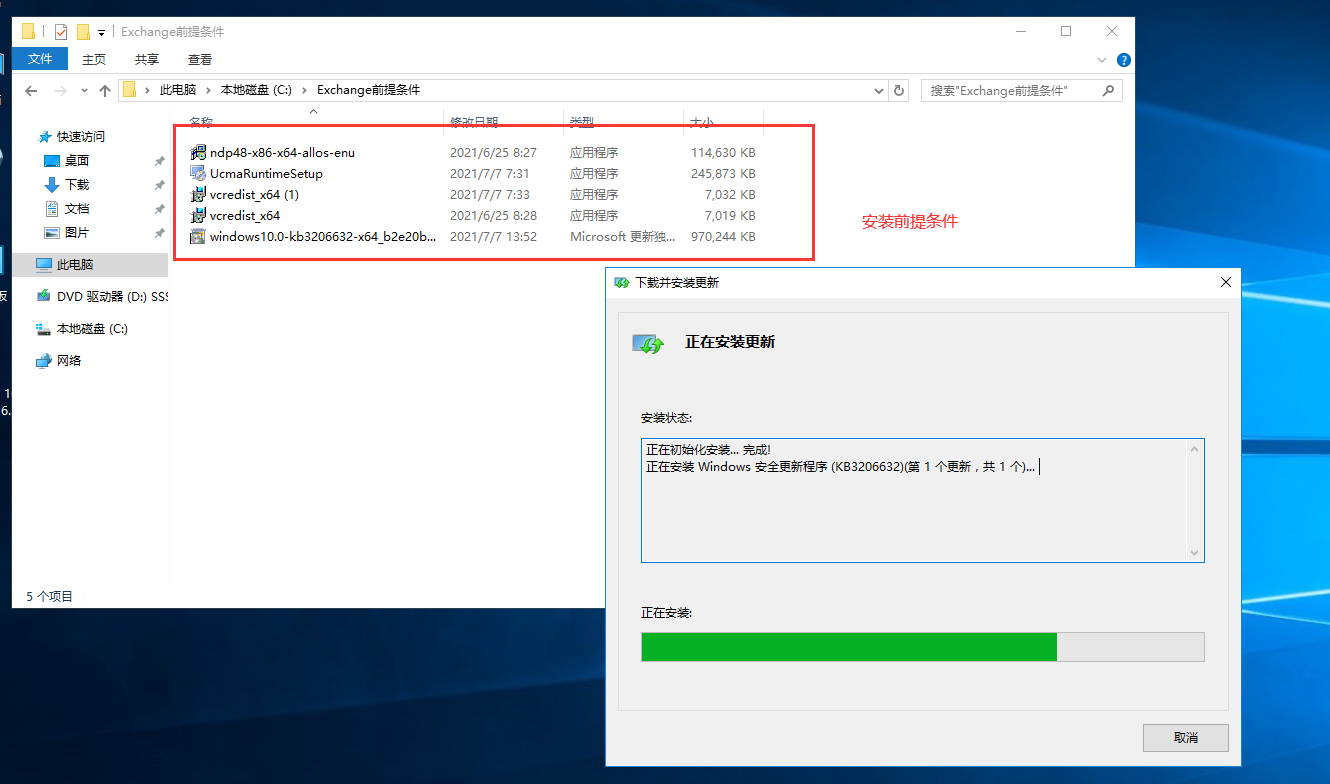Select 本地磁盘 (C:) in navigation pane
Image resolution: width=1330 pixels, height=784 pixels.
point(92,329)
